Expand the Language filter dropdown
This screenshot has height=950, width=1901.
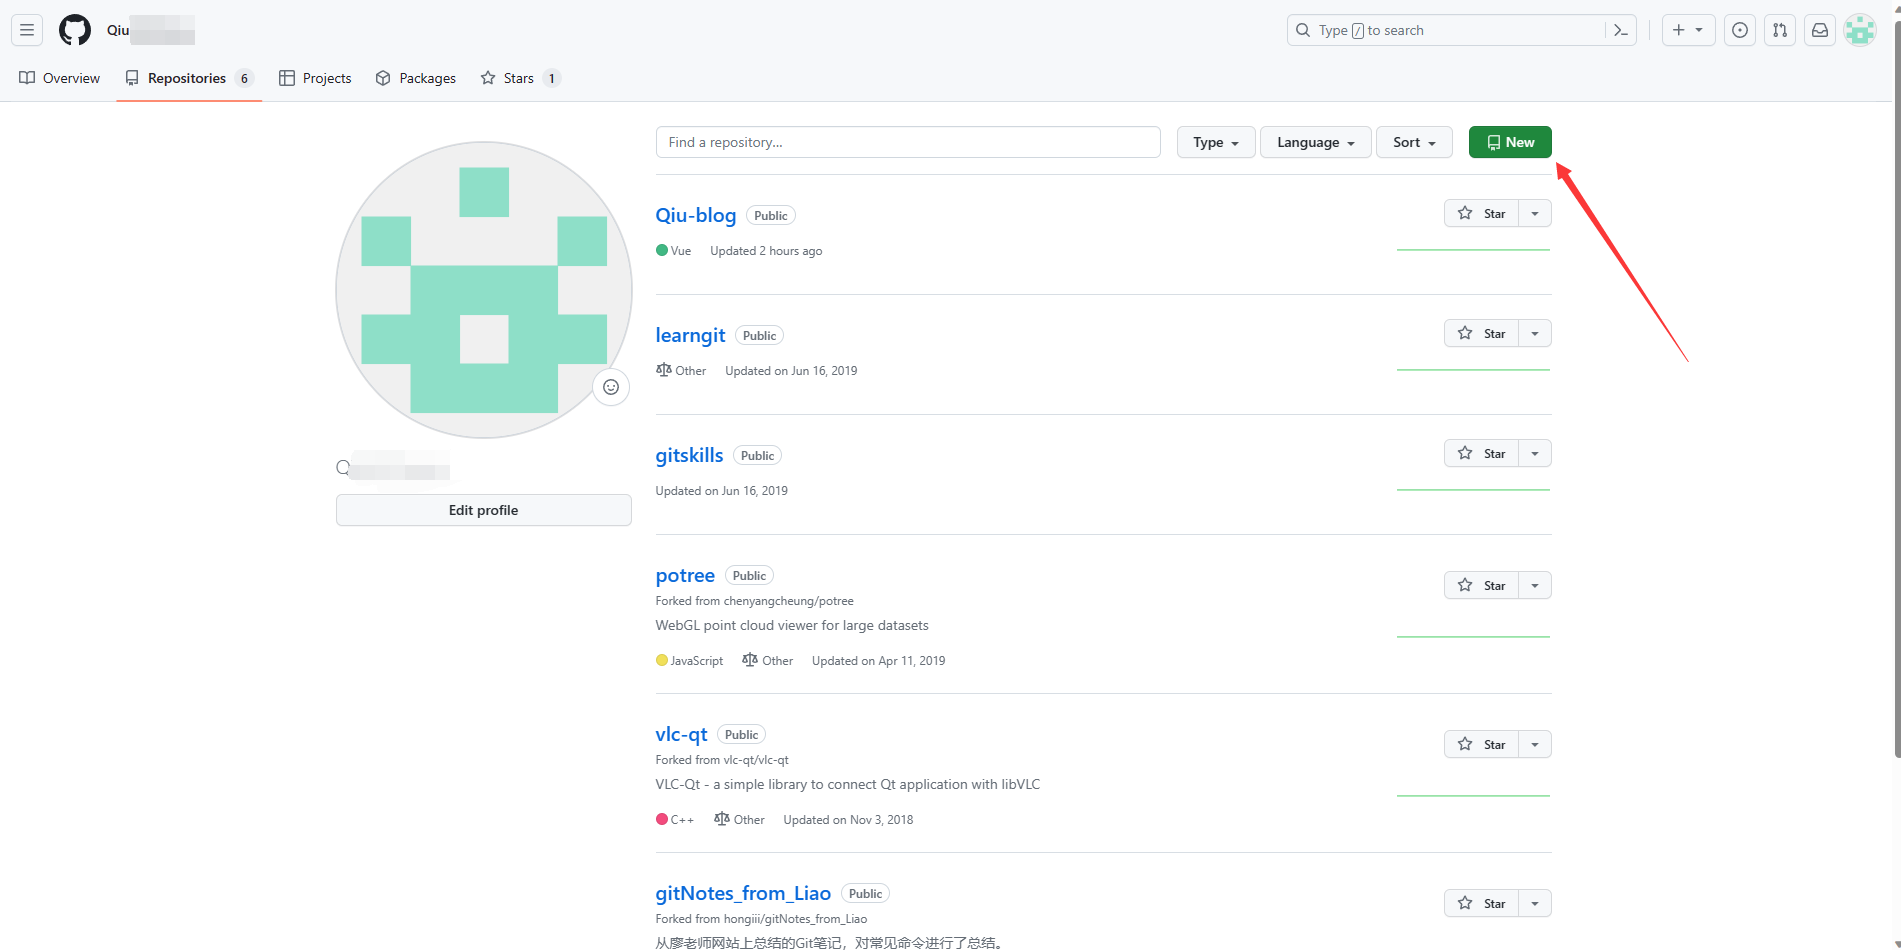tap(1316, 142)
